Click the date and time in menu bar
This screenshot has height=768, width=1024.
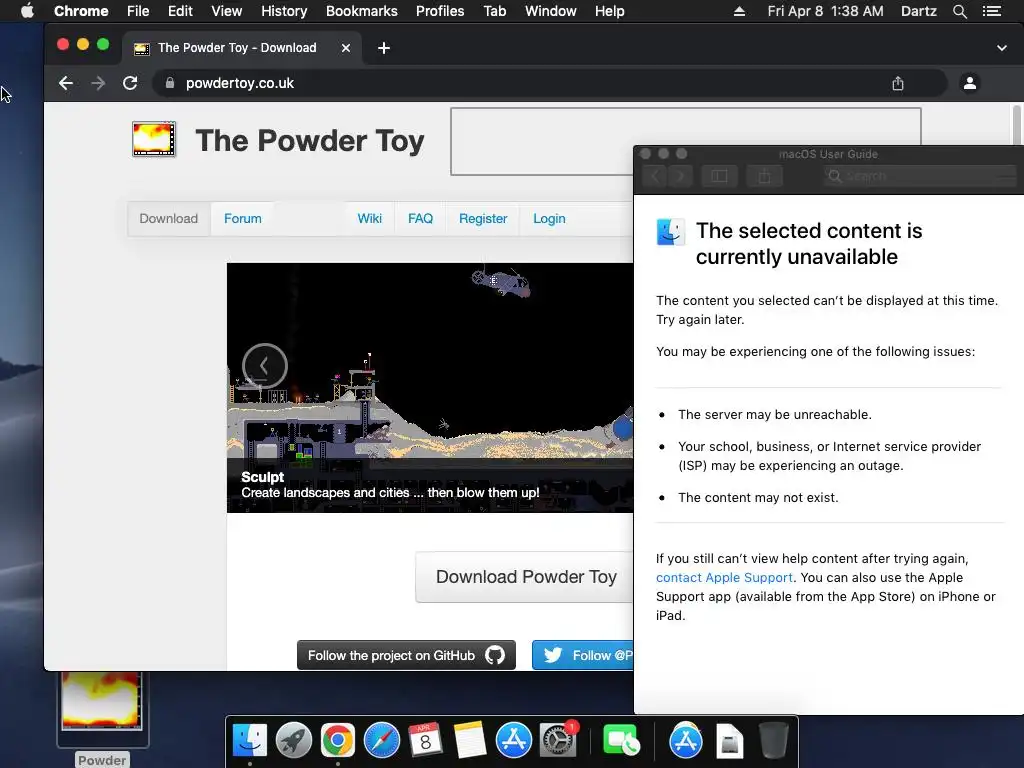825,11
